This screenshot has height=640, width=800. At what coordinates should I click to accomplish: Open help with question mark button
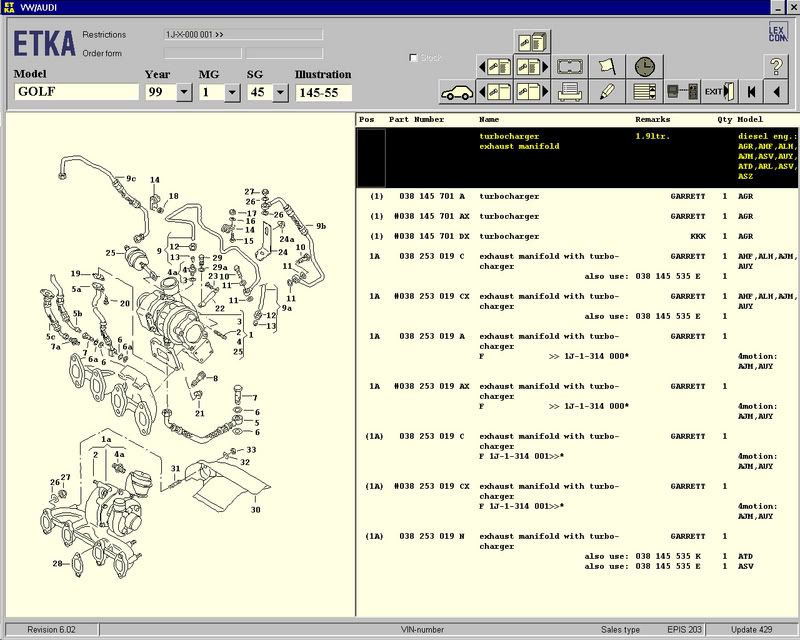tap(776, 66)
